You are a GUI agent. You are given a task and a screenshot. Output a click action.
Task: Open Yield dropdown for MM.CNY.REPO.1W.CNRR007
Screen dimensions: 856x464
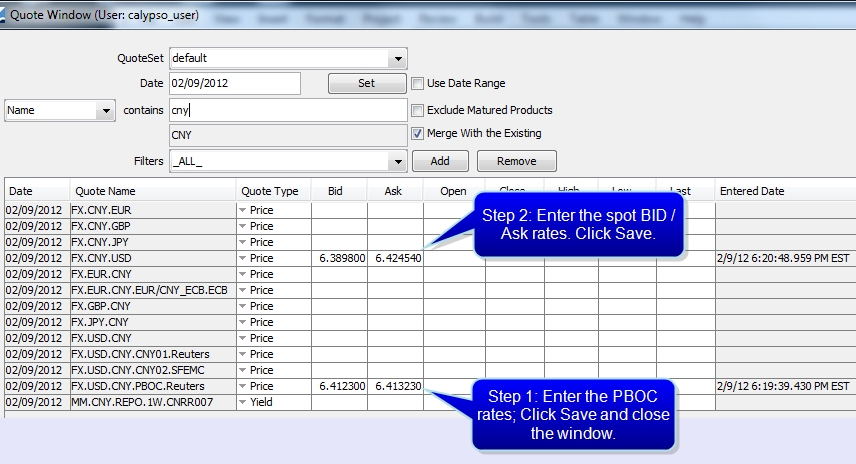(242, 402)
